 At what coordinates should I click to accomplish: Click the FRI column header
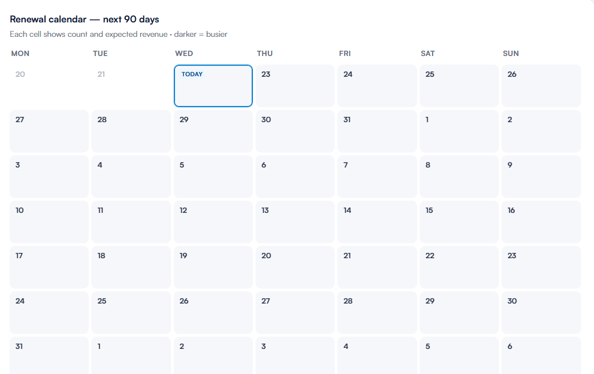[x=345, y=53]
